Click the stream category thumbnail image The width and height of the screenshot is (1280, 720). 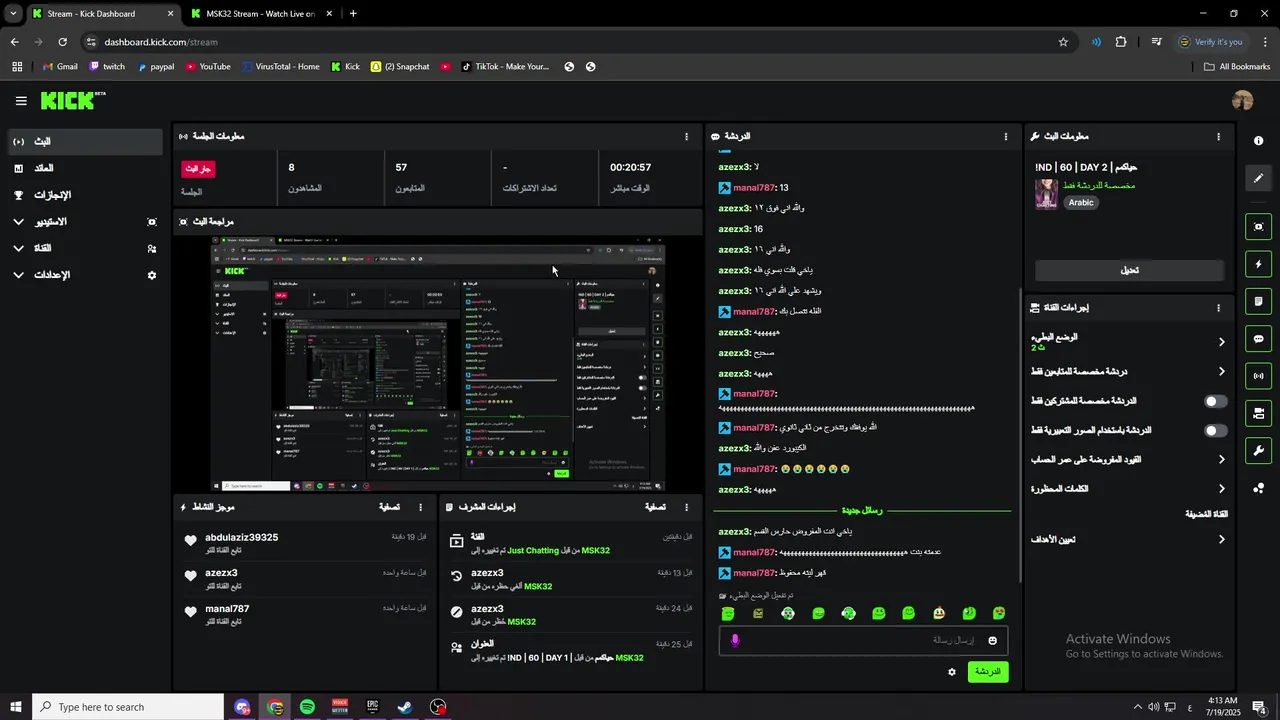point(1046,194)
